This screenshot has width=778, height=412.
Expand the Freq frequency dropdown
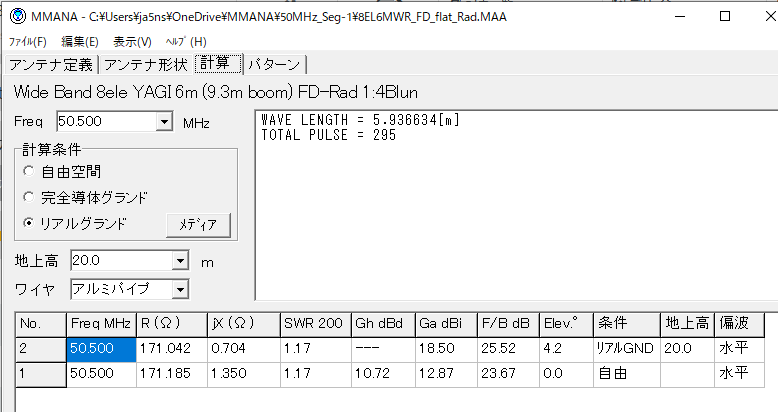coord(165,122)
